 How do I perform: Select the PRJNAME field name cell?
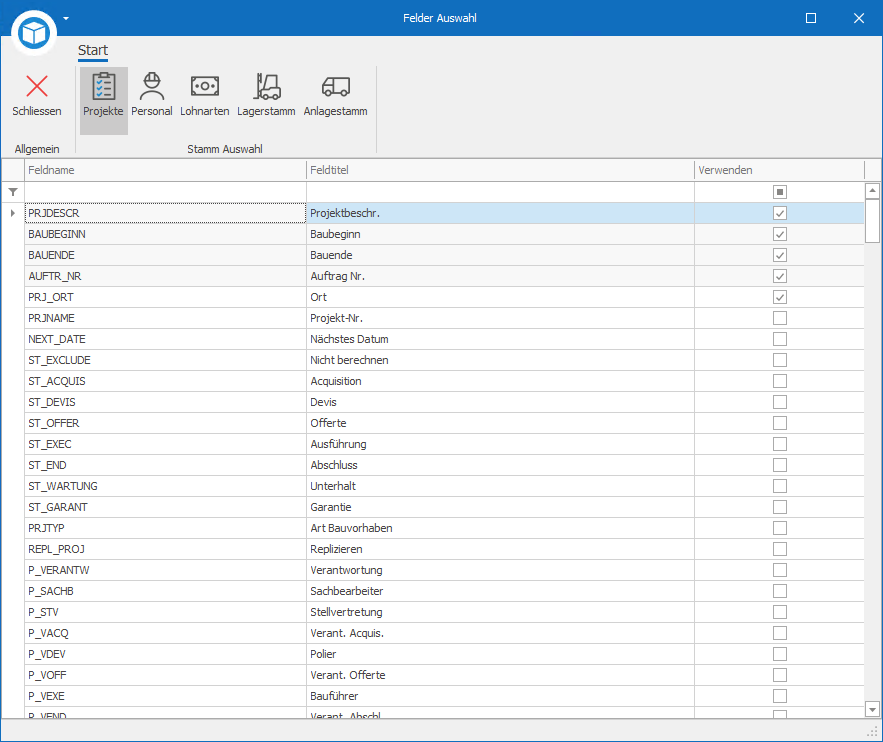coord(165,318)
